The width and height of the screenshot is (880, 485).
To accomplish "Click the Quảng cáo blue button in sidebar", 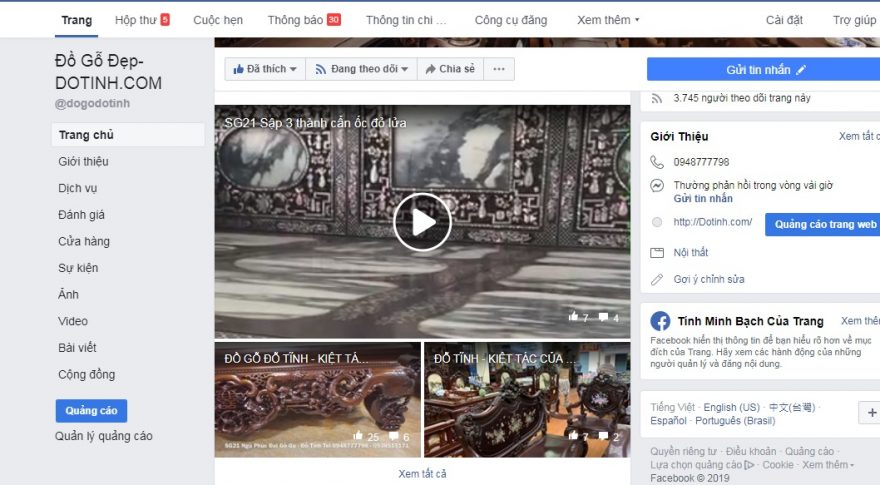I will [x=91, y=411].
